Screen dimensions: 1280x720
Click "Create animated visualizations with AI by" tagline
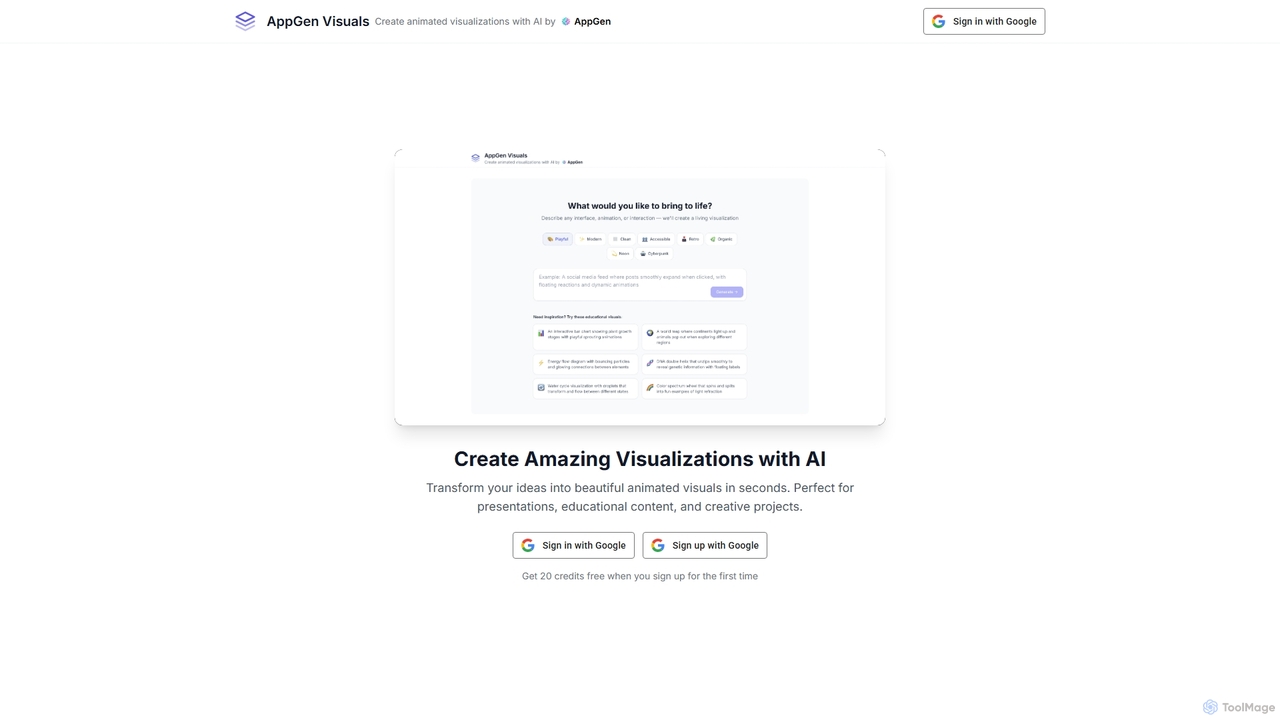coord(465,21)
